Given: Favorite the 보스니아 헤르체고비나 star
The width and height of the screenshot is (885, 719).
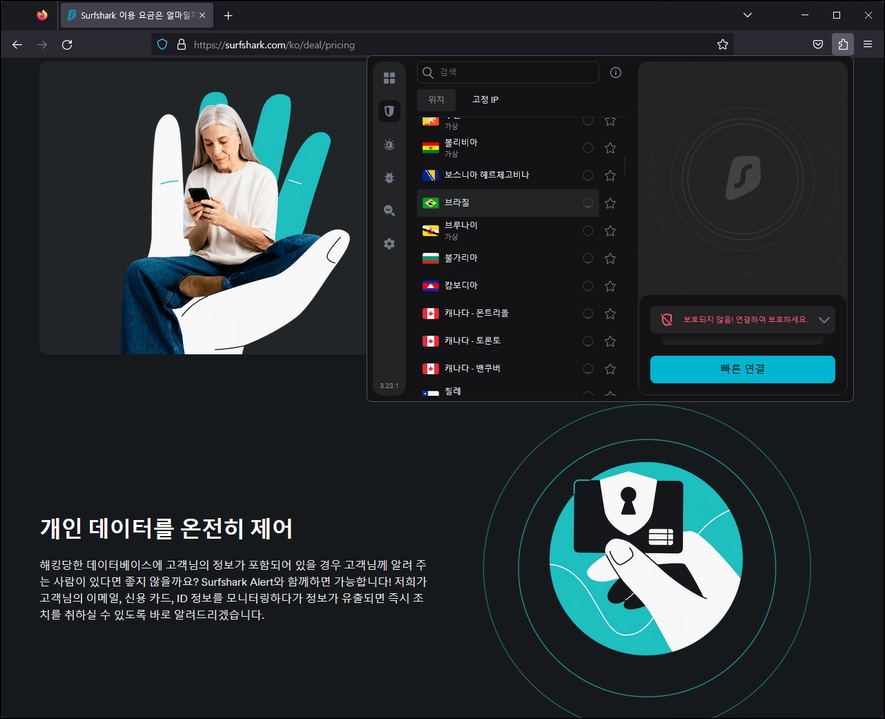Looking at the screenshot, I should tap(610, 176).
